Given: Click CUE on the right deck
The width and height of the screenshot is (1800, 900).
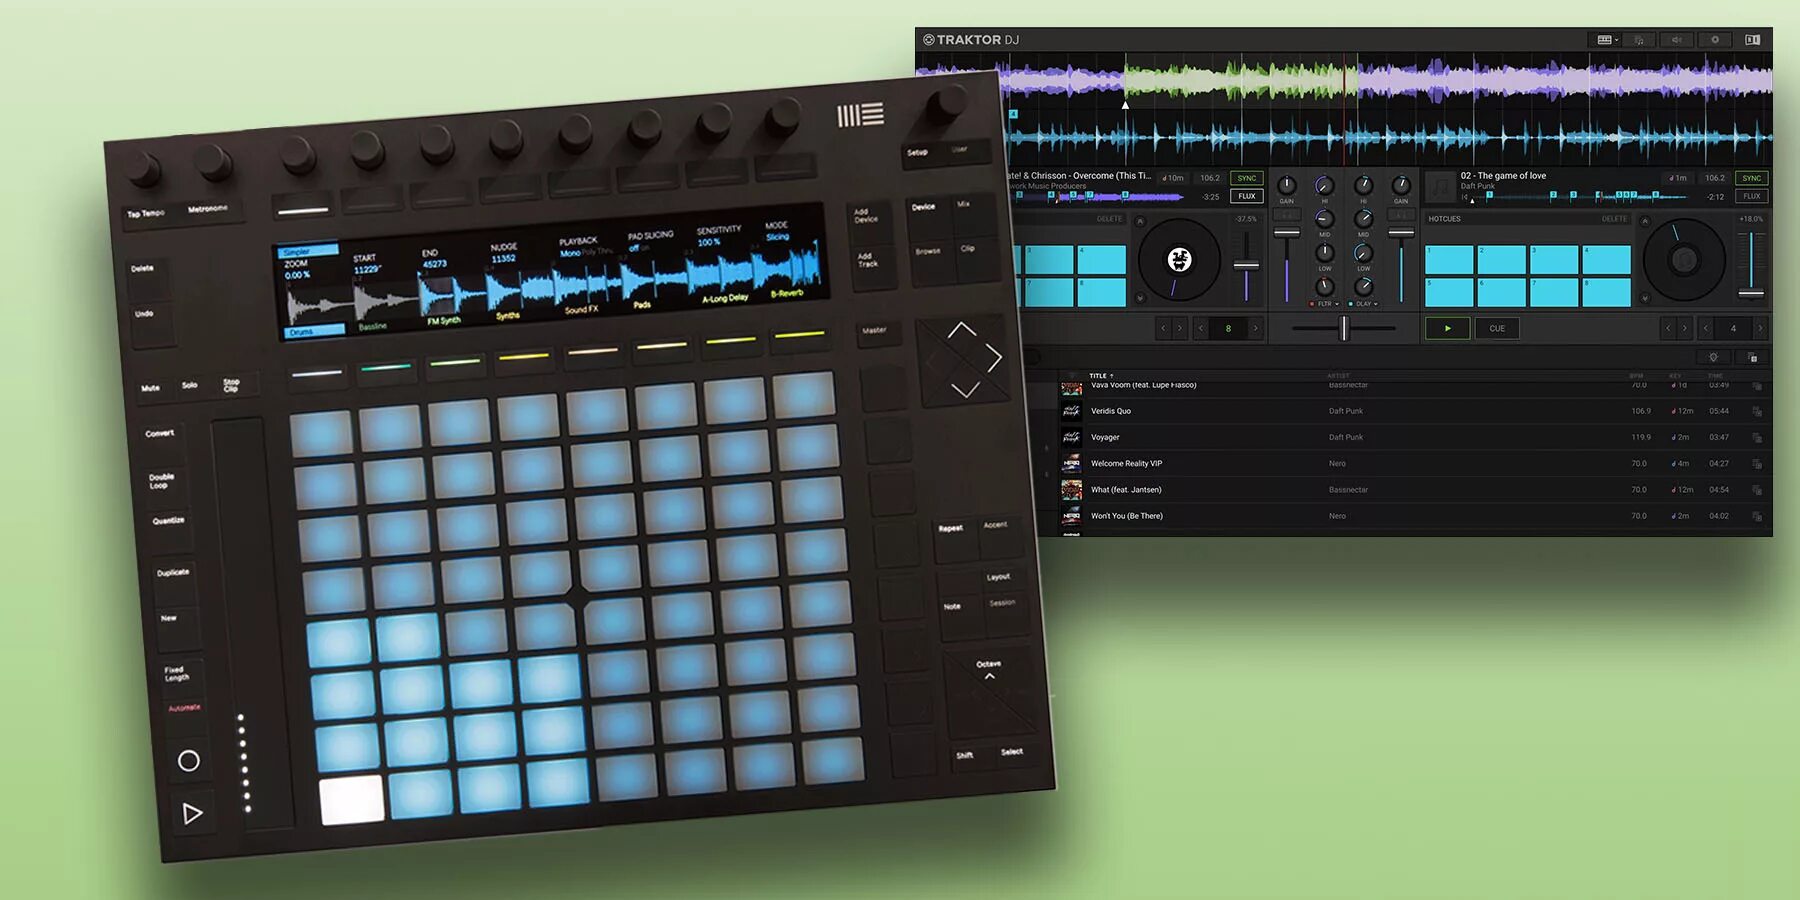Looking at the screenshot, I should (1497, 328).
